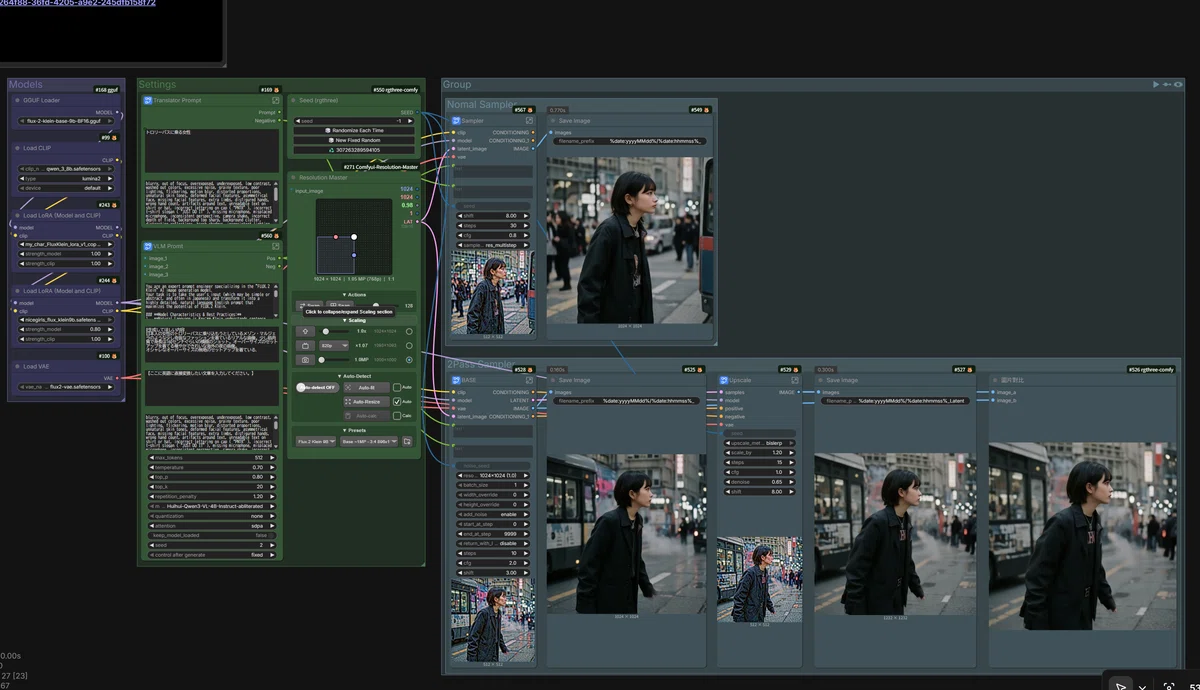Screen dimensions: 1200x690
Task: Open the my_char_FluxKlein lora dropdown
Action: coord(64,244)
